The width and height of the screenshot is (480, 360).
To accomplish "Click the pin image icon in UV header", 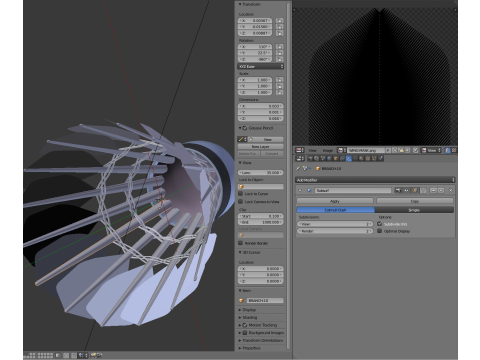I will click(x=415, y=150).
